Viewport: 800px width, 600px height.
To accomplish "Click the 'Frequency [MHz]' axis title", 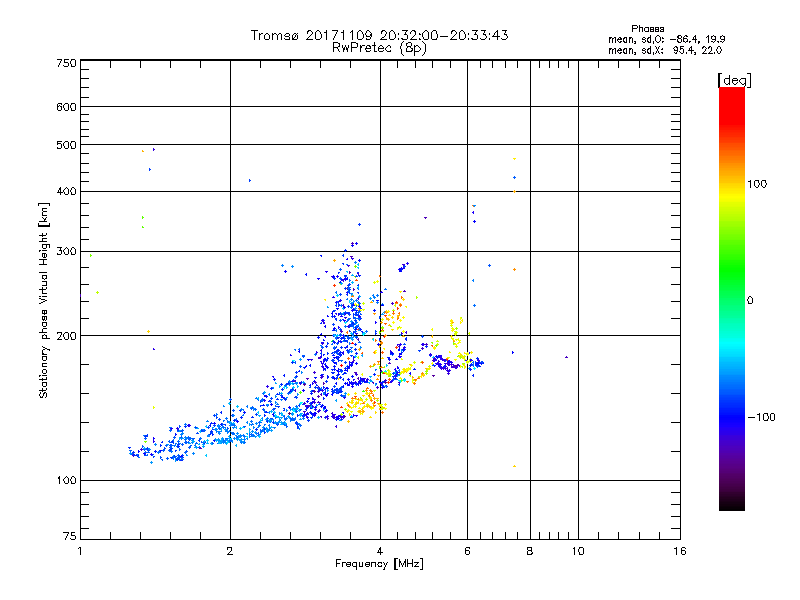I will click(x=379, y=564).
